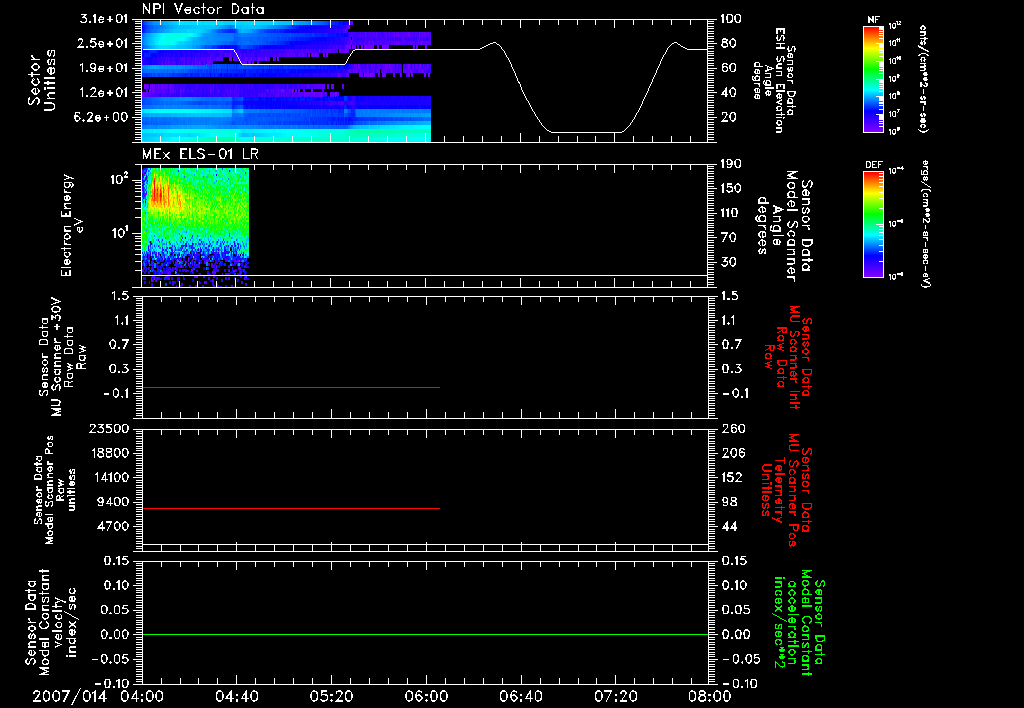Select the green "Model Constant acceleration" title
This screenshot has height=708, width=1024.
point(800,622)
